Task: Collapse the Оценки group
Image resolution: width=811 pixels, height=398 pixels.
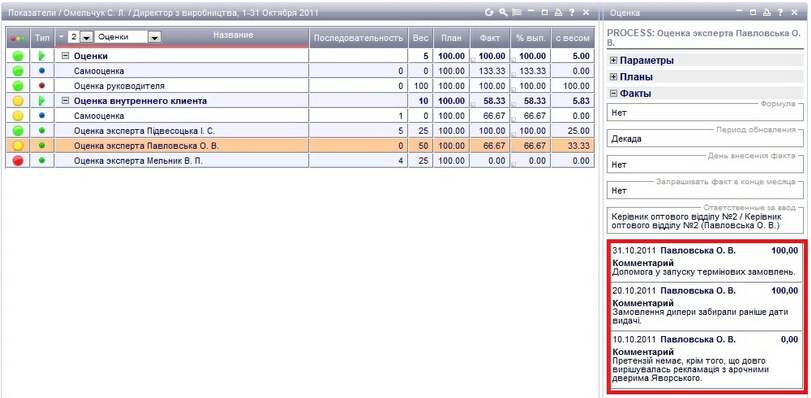Action: coord(65,56)
